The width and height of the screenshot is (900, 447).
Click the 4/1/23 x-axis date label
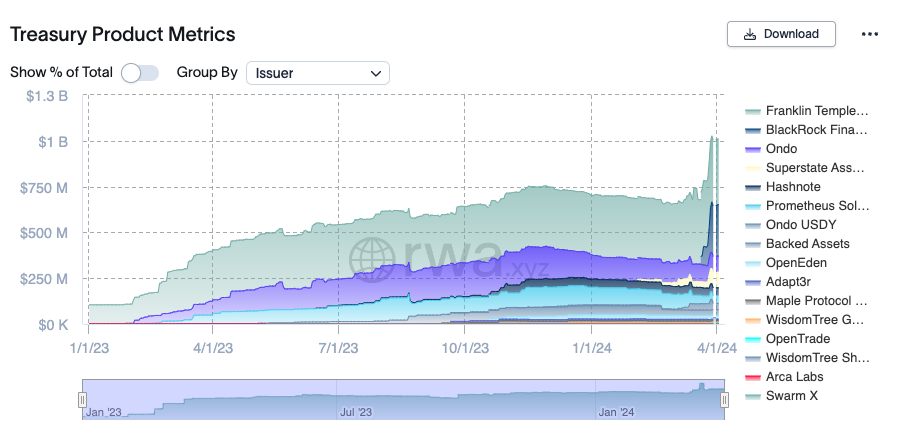coord(213,349)
